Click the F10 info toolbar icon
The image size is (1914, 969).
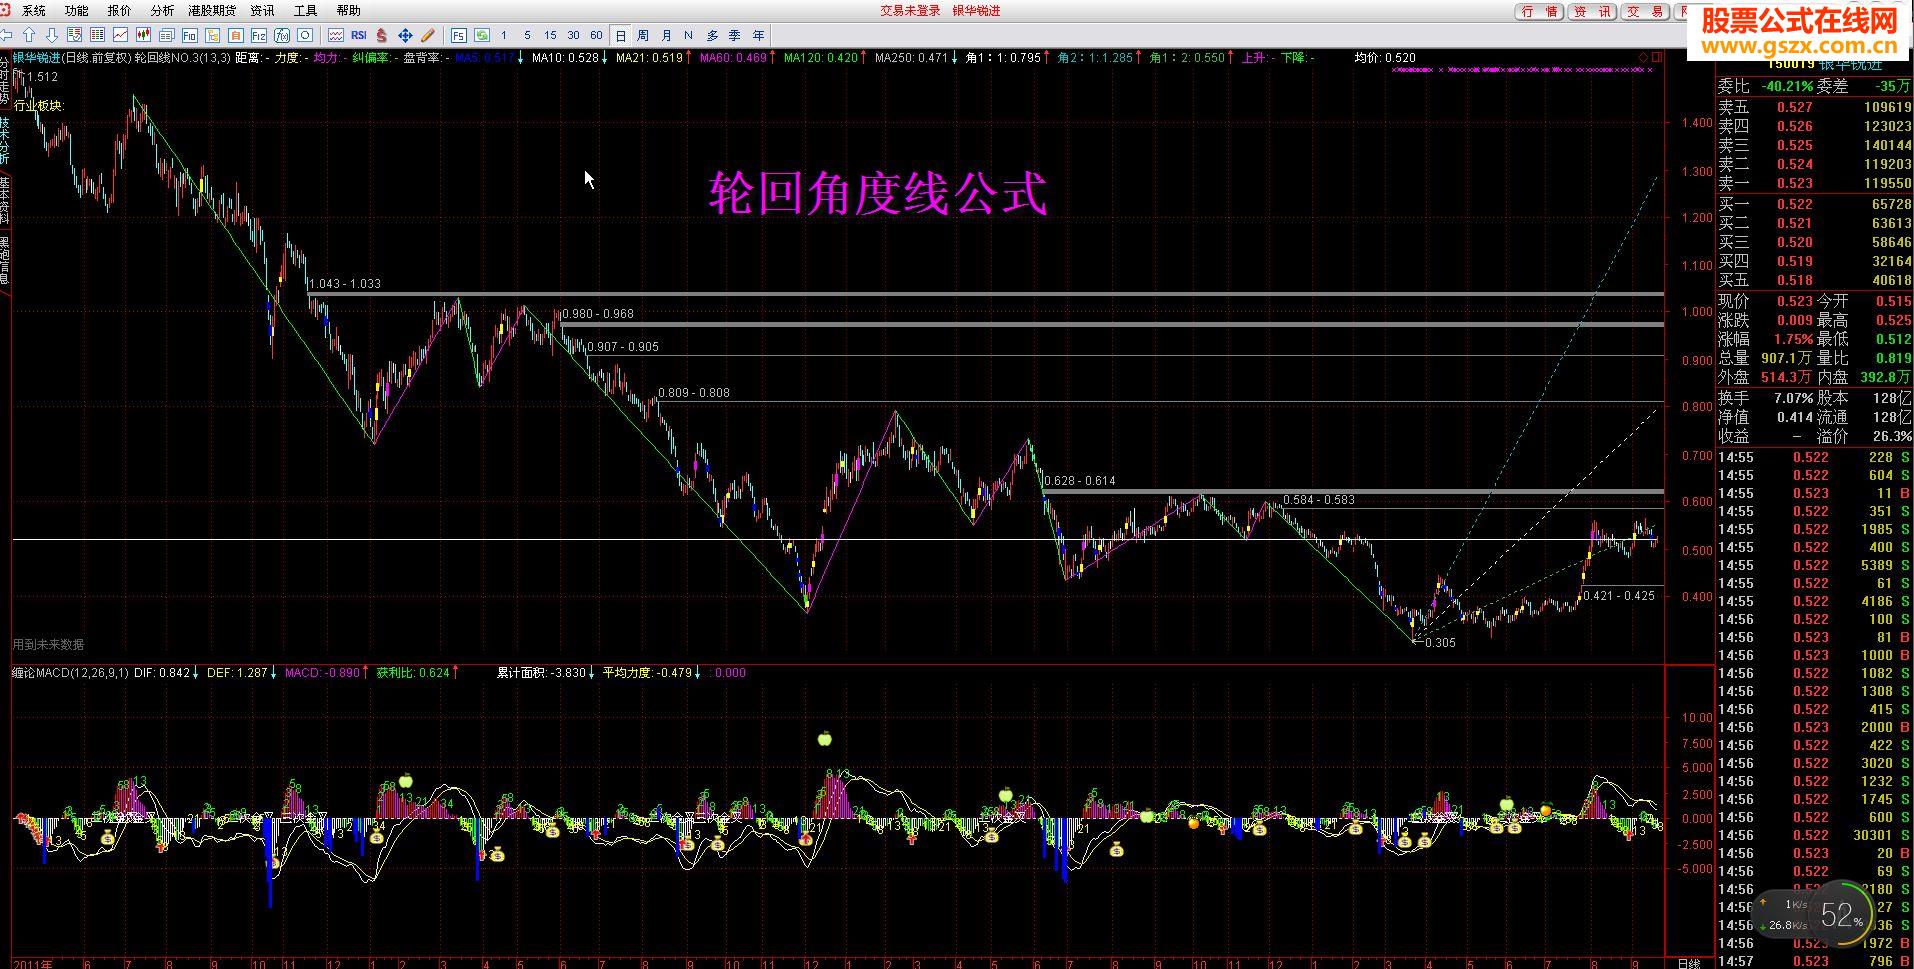click(x=190, y=35)
